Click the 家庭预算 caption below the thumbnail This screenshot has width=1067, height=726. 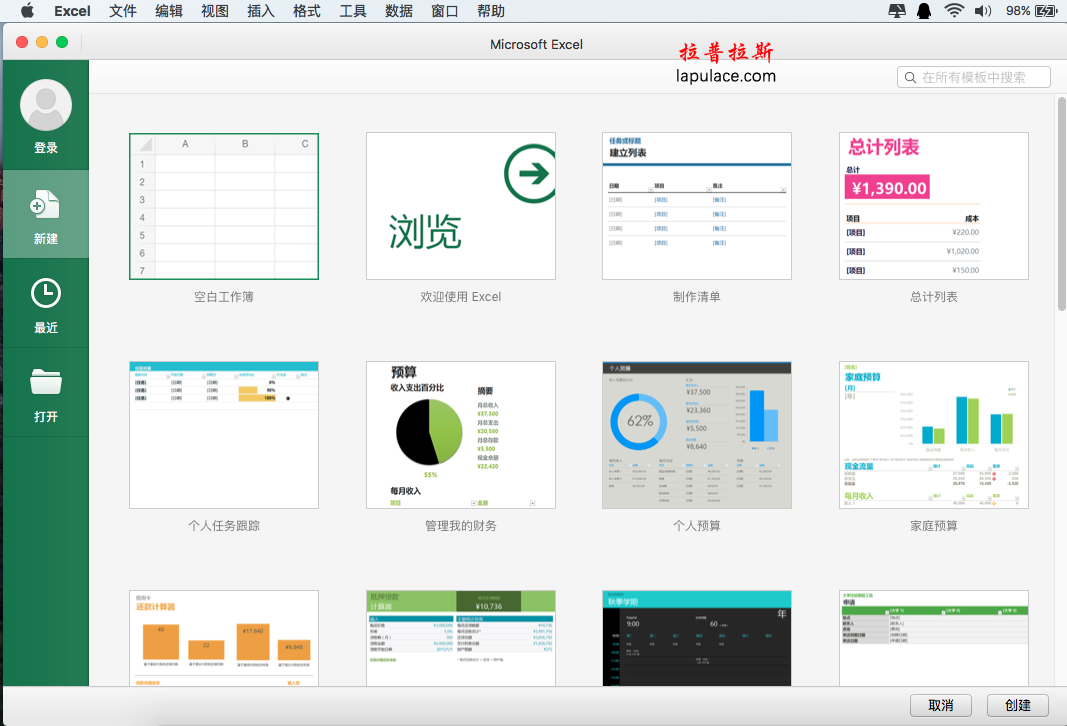click(x=934, y=525)
